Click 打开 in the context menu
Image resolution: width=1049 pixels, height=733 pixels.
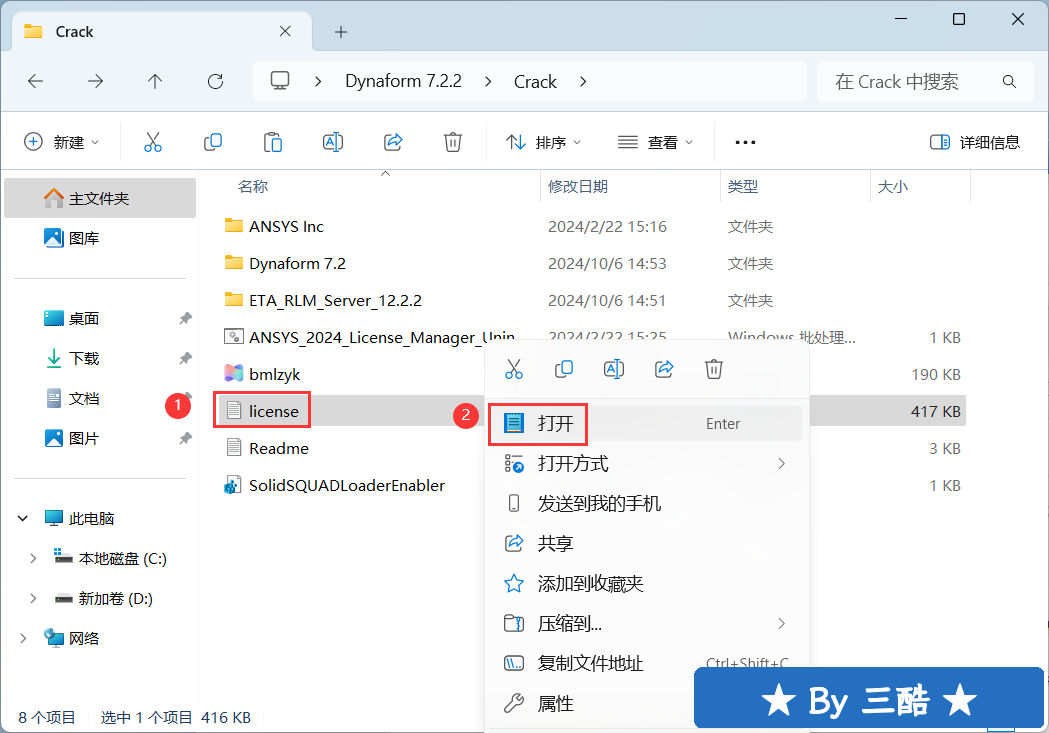pos(646,423)
